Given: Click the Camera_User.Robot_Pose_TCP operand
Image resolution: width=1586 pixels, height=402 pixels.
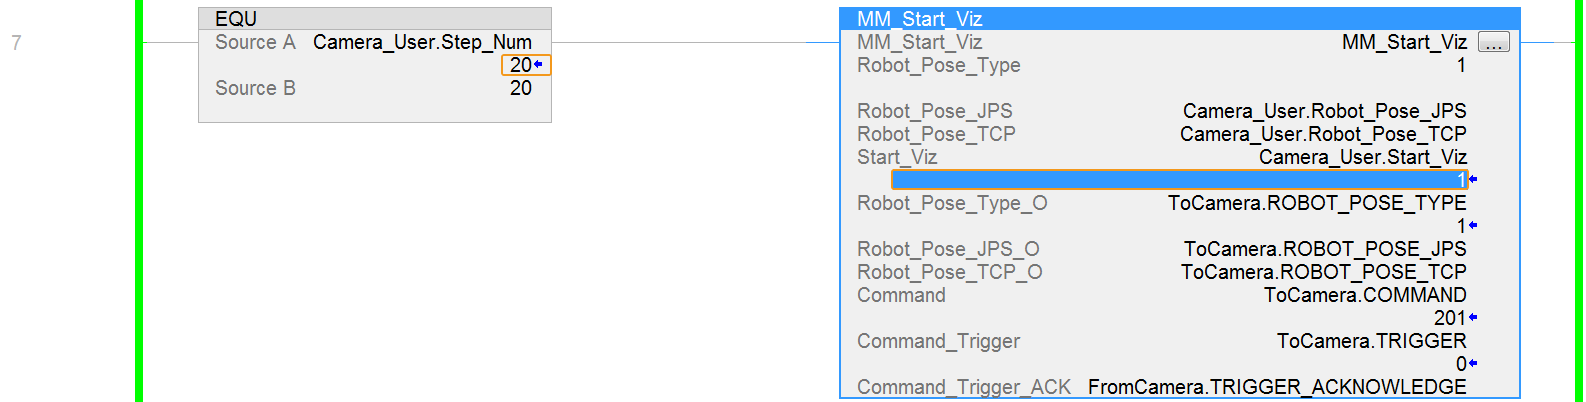Looking at the screenshot, I should (x=1322, y=134).
